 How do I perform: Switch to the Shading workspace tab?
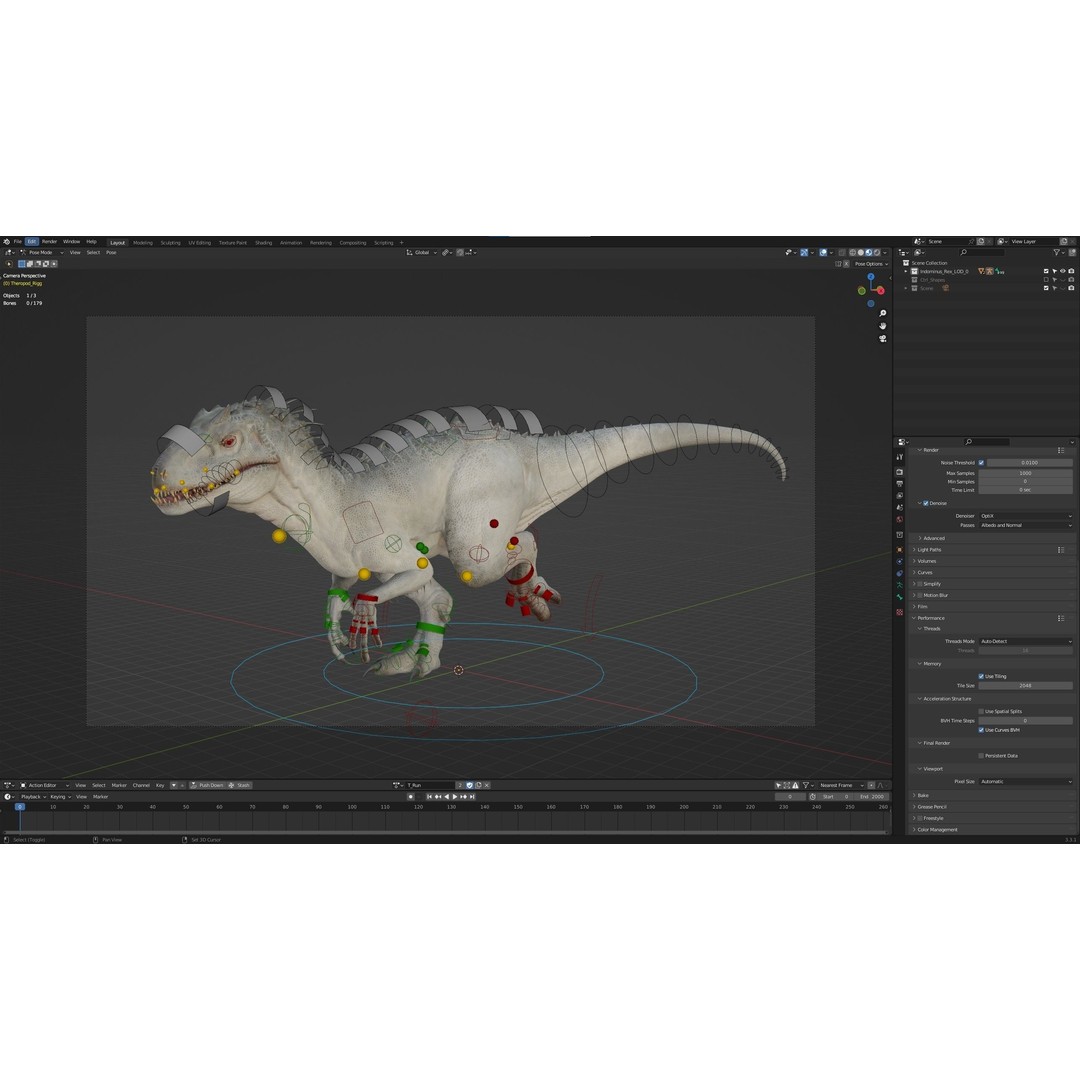coord(263,242)
